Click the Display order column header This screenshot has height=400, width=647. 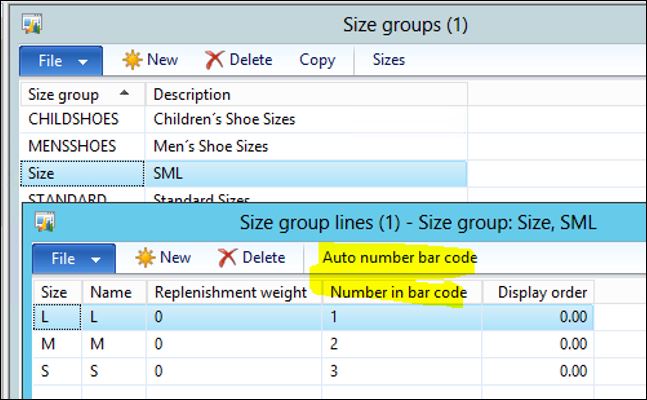coord(541,292)
